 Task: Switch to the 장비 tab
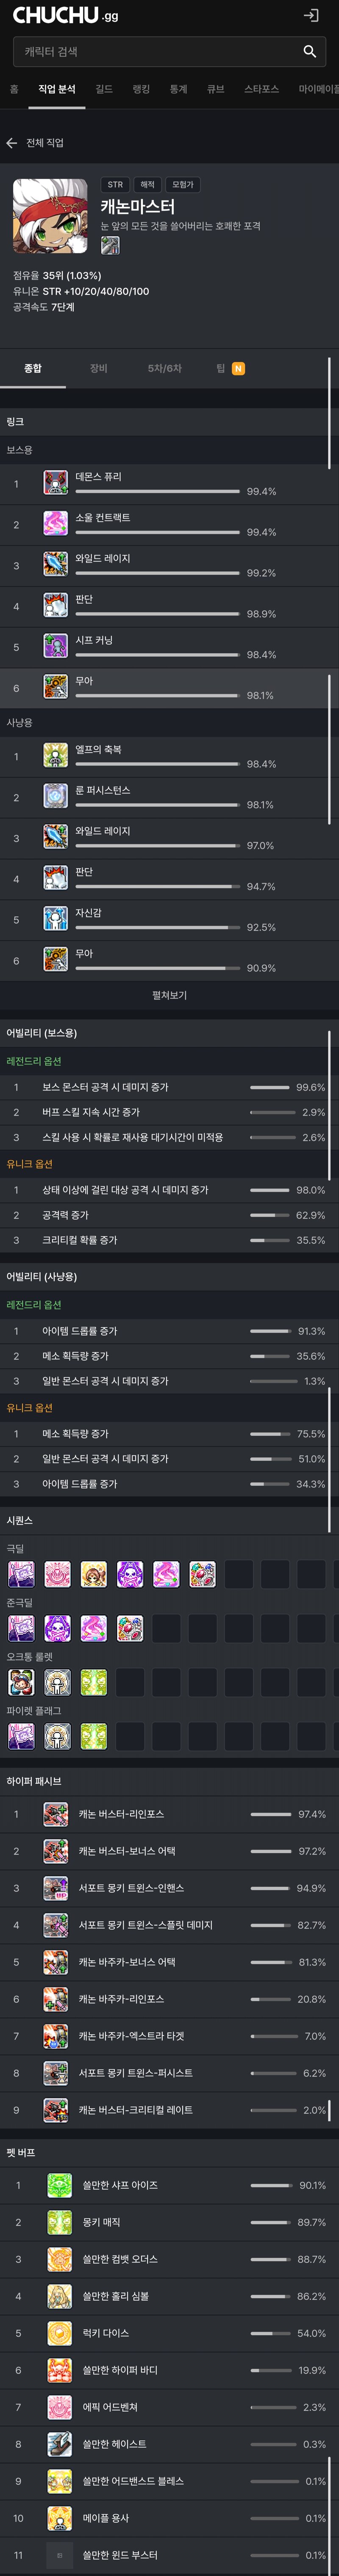click(x=98, y=368)
